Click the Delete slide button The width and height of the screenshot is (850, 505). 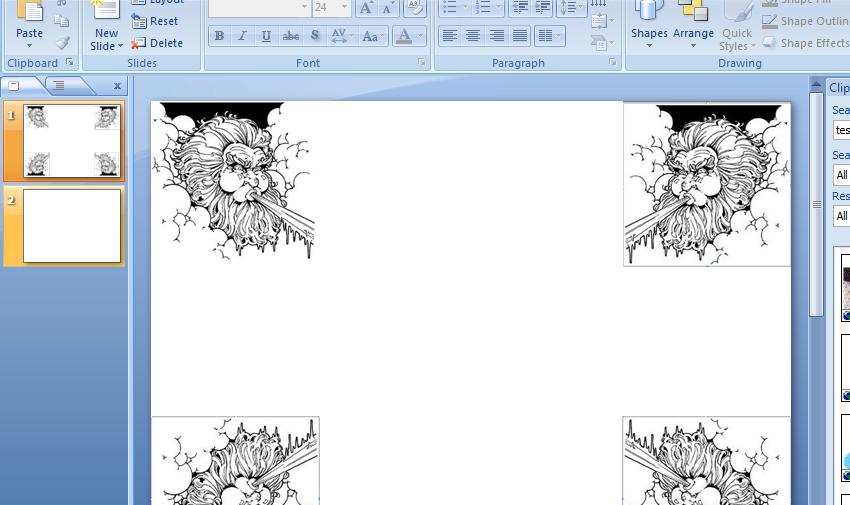pyautogui.click(x=157, y=43)
